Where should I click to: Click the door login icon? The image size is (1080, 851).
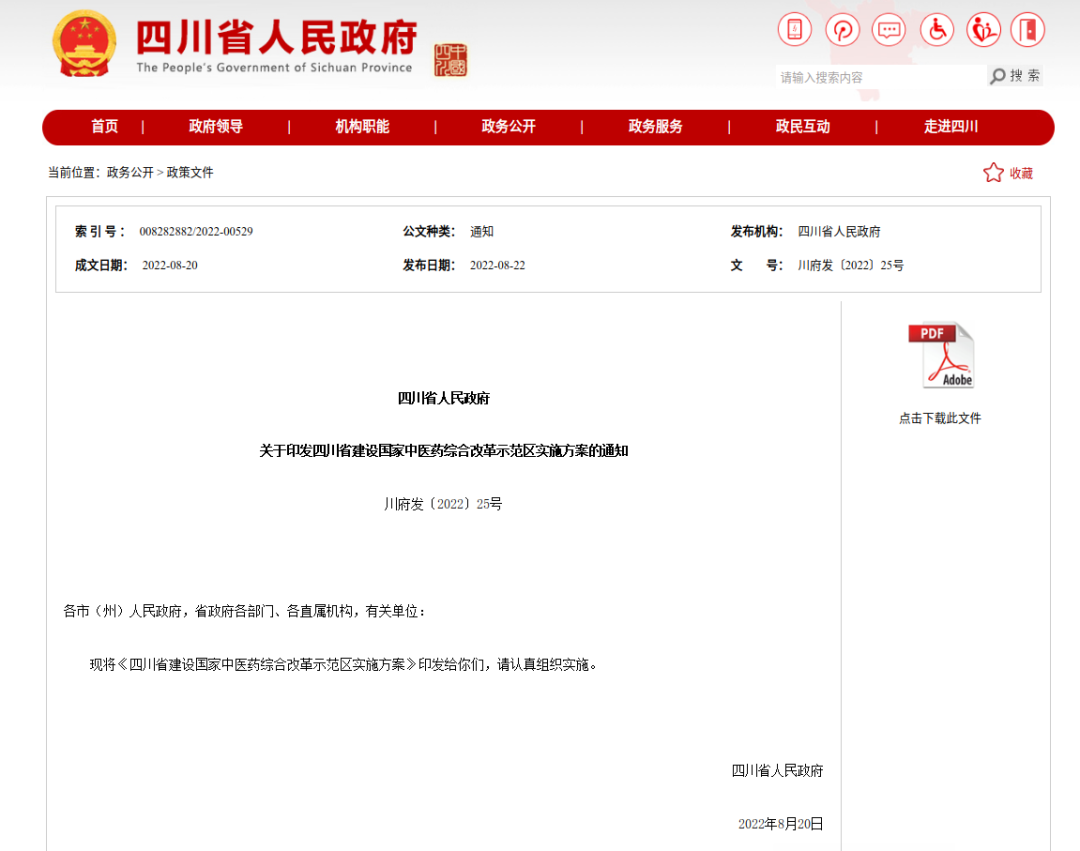point(1028,30)
